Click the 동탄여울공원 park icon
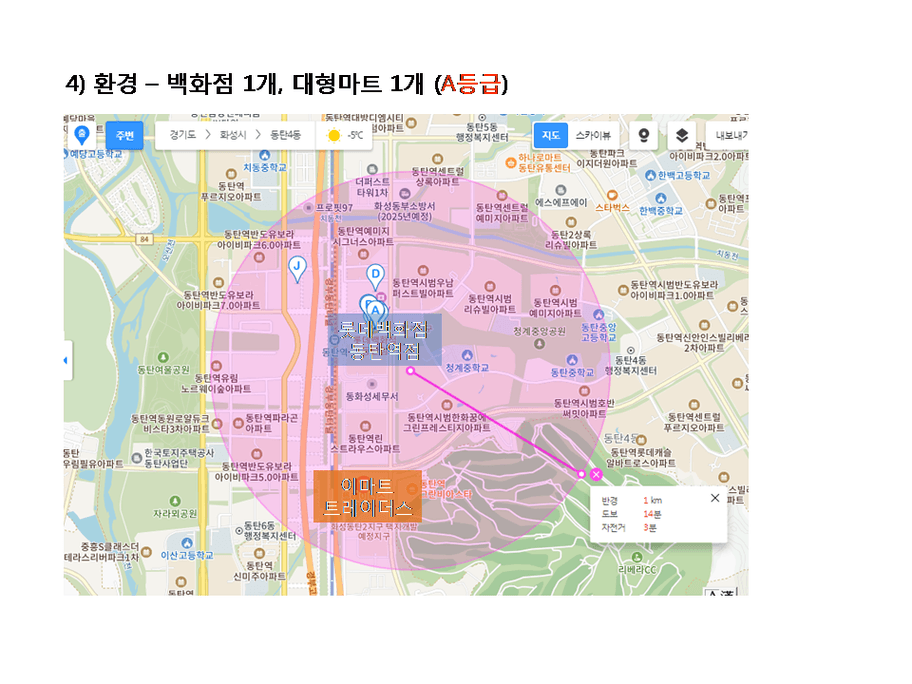 point(163,357)
